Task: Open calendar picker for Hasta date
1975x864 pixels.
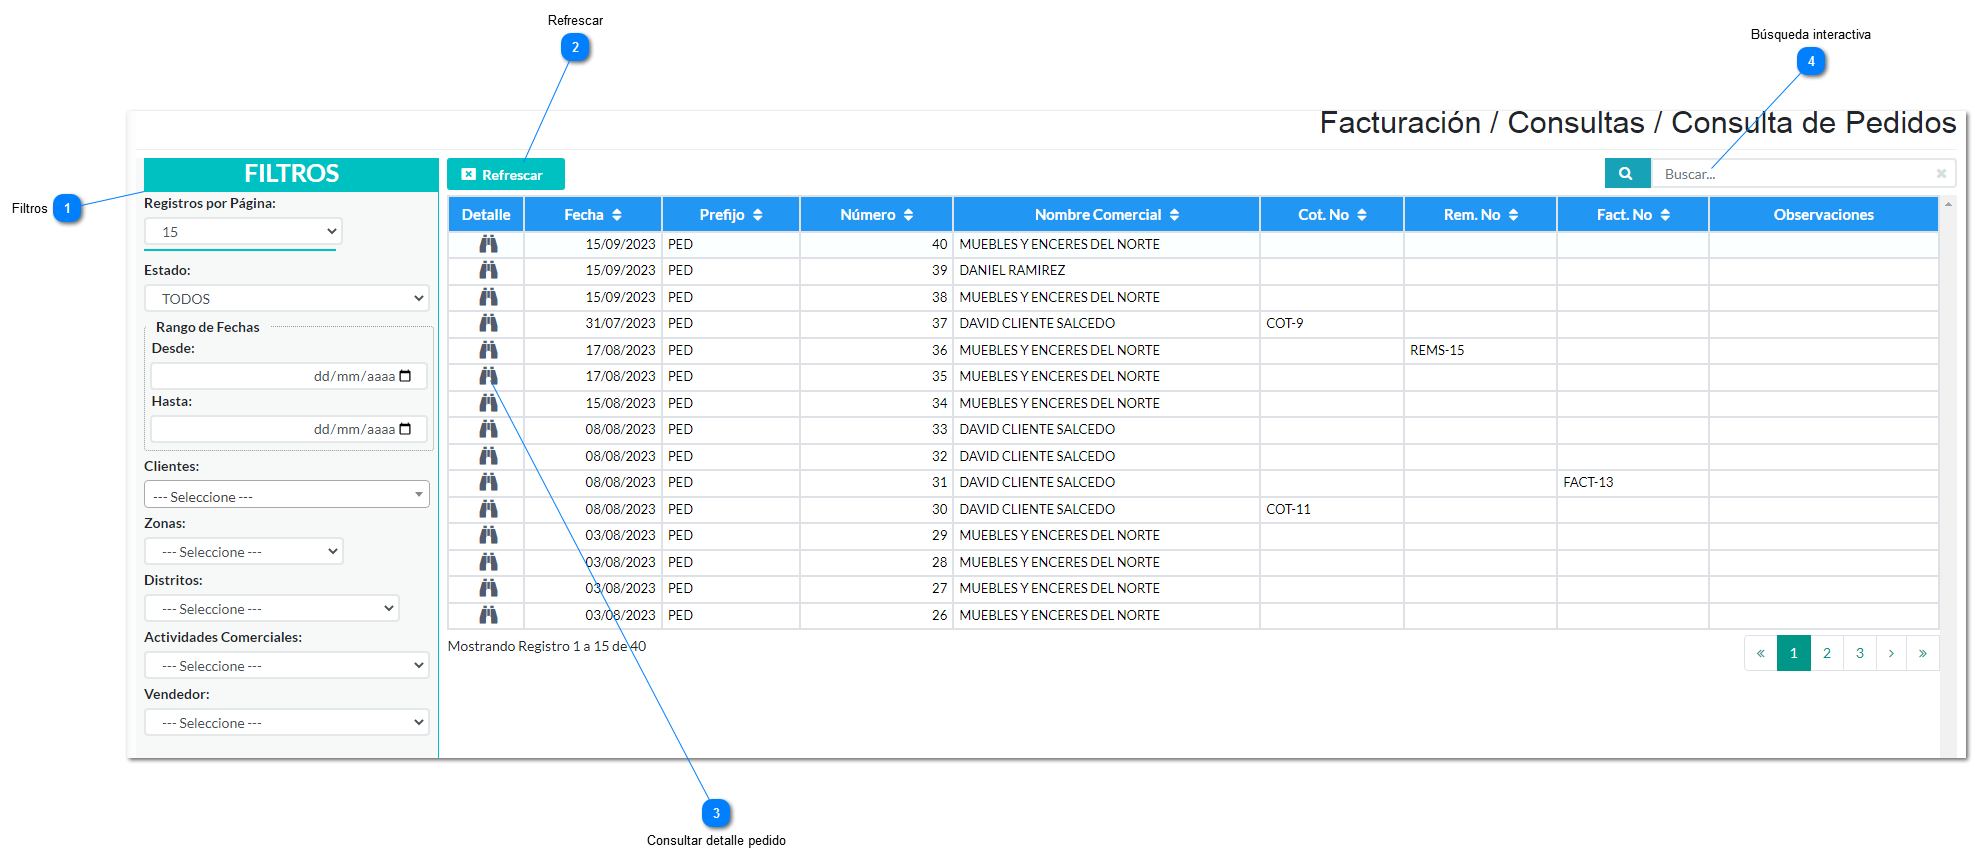Action: click(x=405, y=429)
